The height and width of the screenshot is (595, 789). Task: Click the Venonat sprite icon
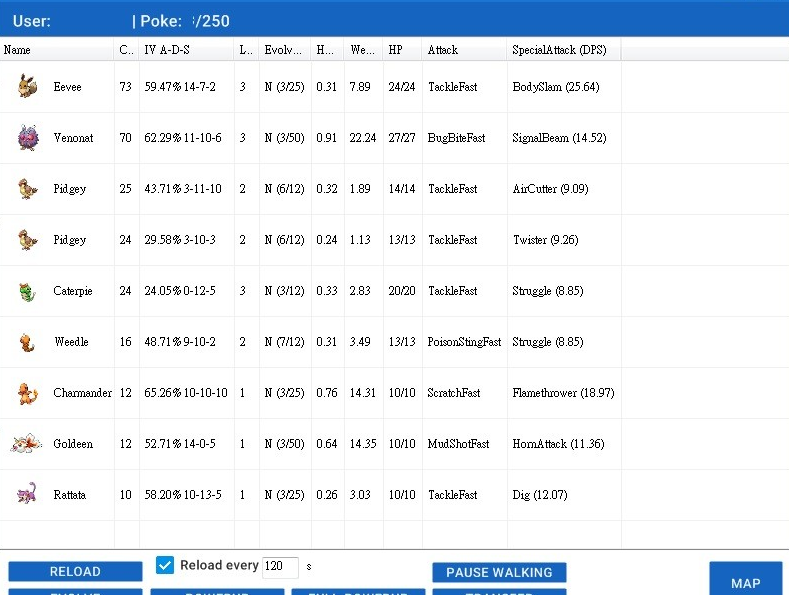point(28,137)
